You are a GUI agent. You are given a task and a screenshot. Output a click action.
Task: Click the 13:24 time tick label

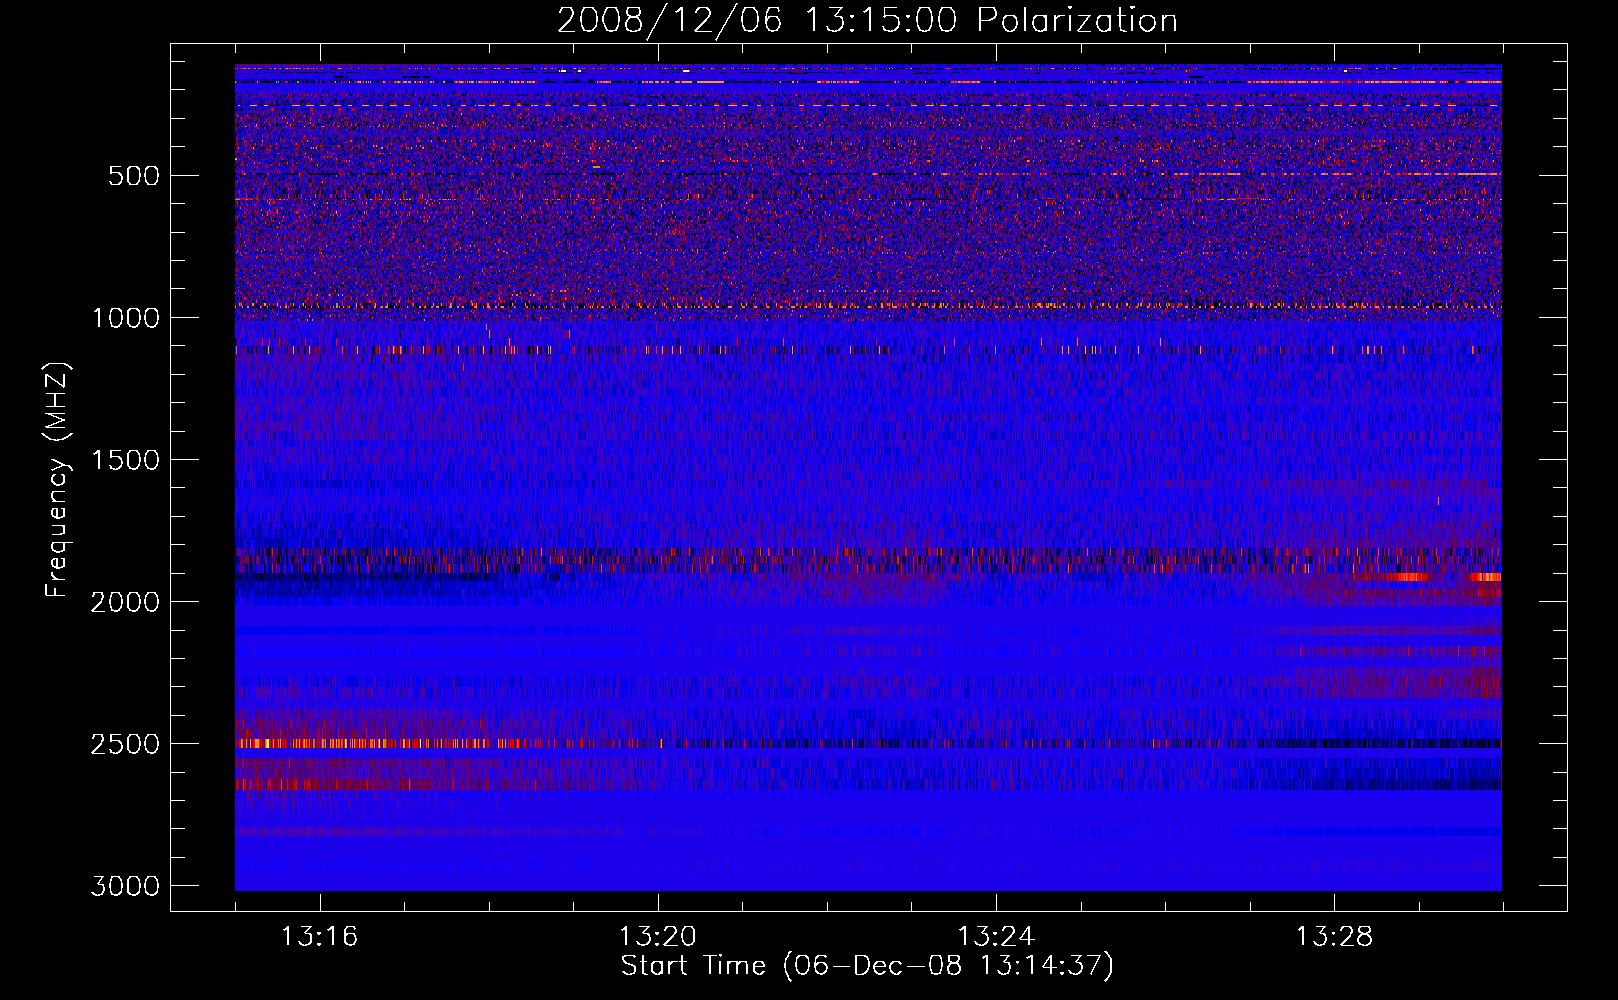tap(996, 937)
